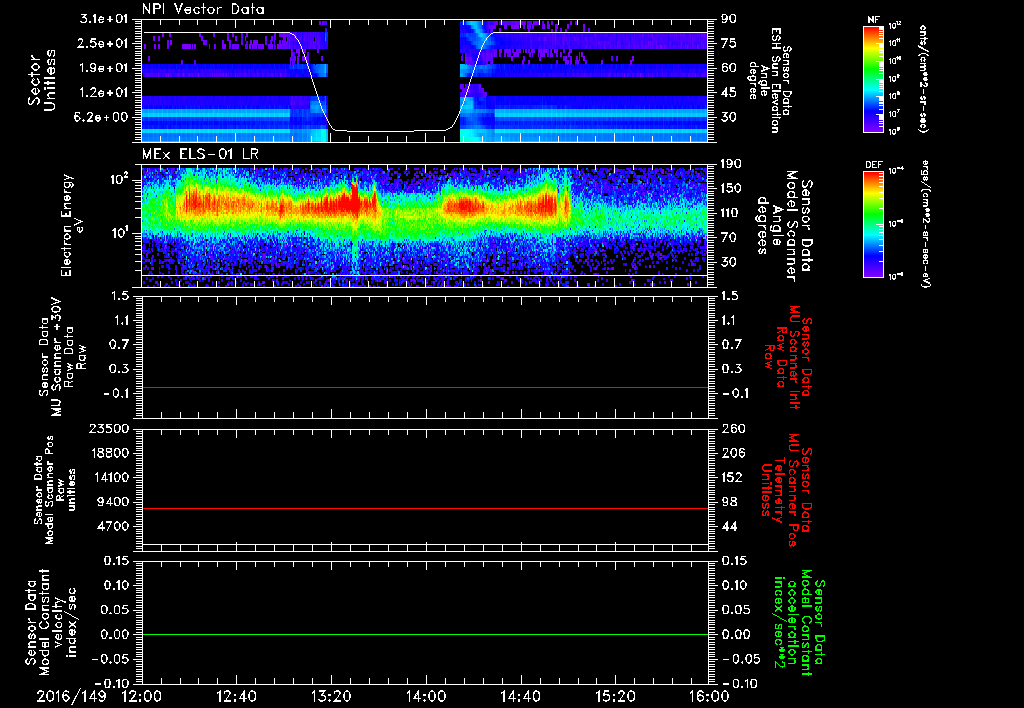
Task: Click the "1.2e+01" sector tick label
Action: tap(103, 93)
